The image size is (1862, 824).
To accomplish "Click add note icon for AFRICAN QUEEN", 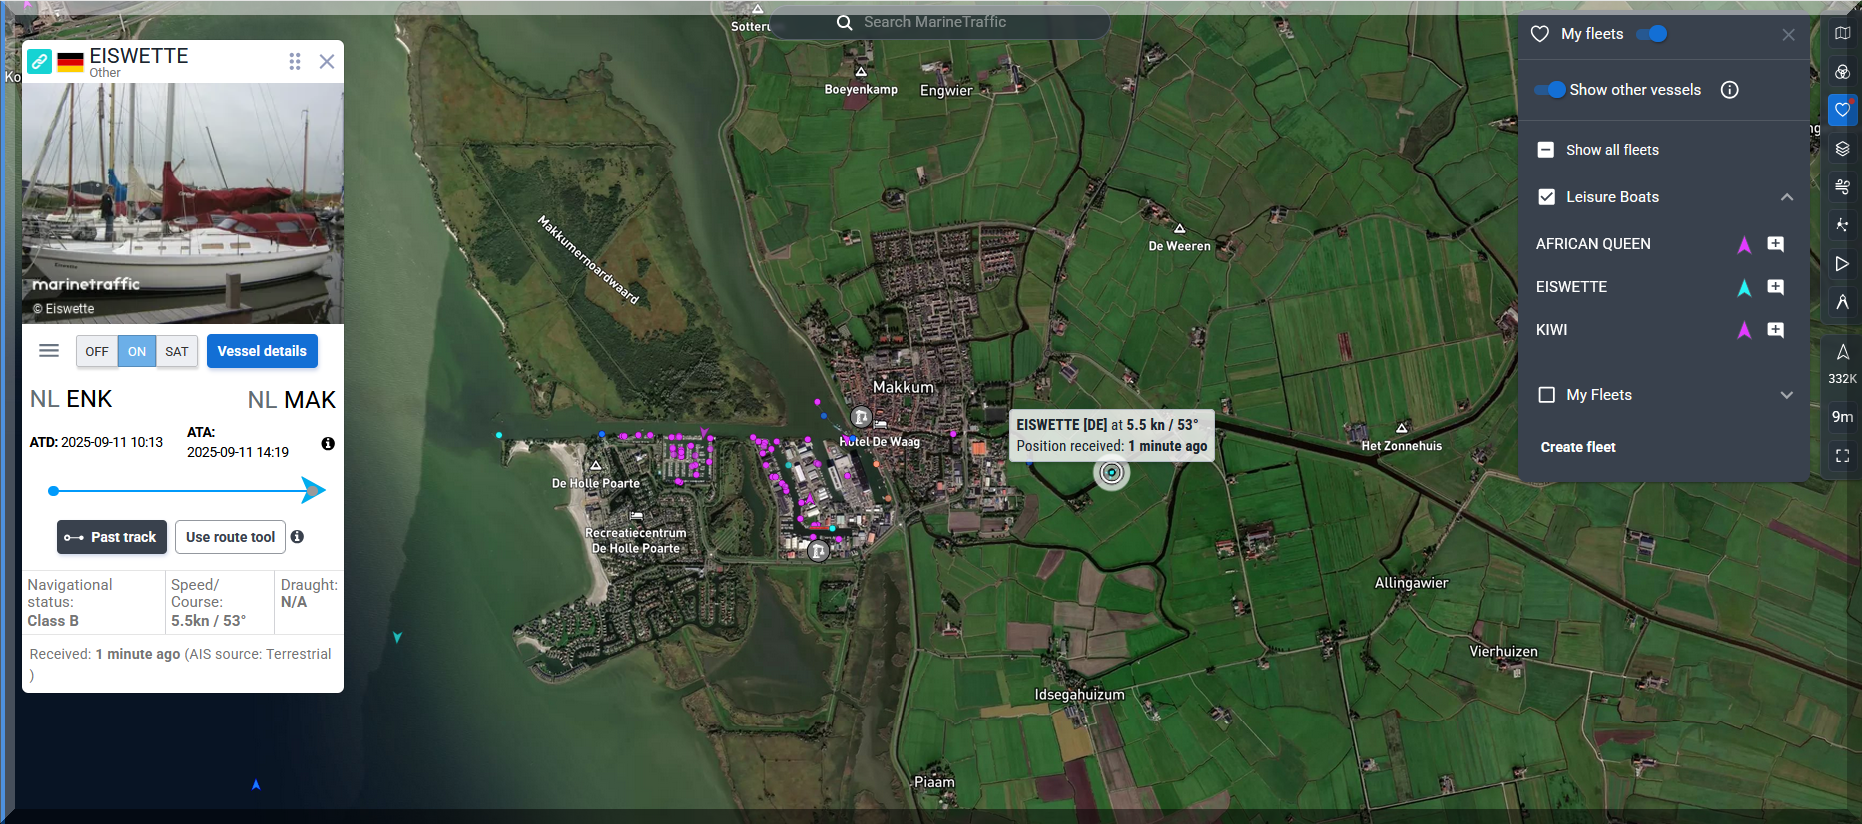I will point(1775,244).
